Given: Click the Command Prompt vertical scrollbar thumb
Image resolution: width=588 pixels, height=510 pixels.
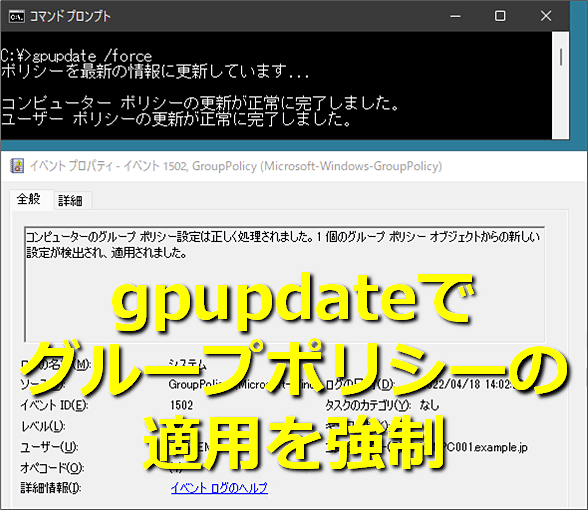Looking at the screenshot, I should point(561,57).
